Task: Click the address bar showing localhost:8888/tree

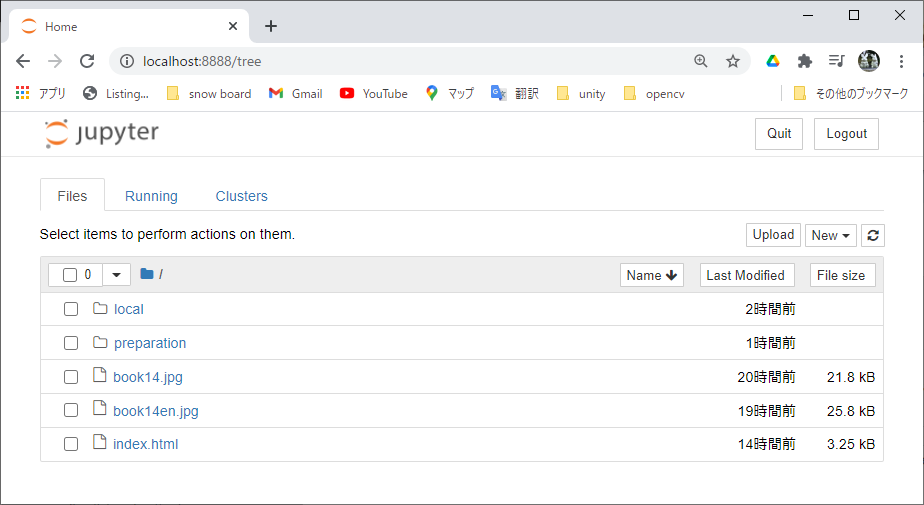Action: pyautogui.click(x=400, y=61)
